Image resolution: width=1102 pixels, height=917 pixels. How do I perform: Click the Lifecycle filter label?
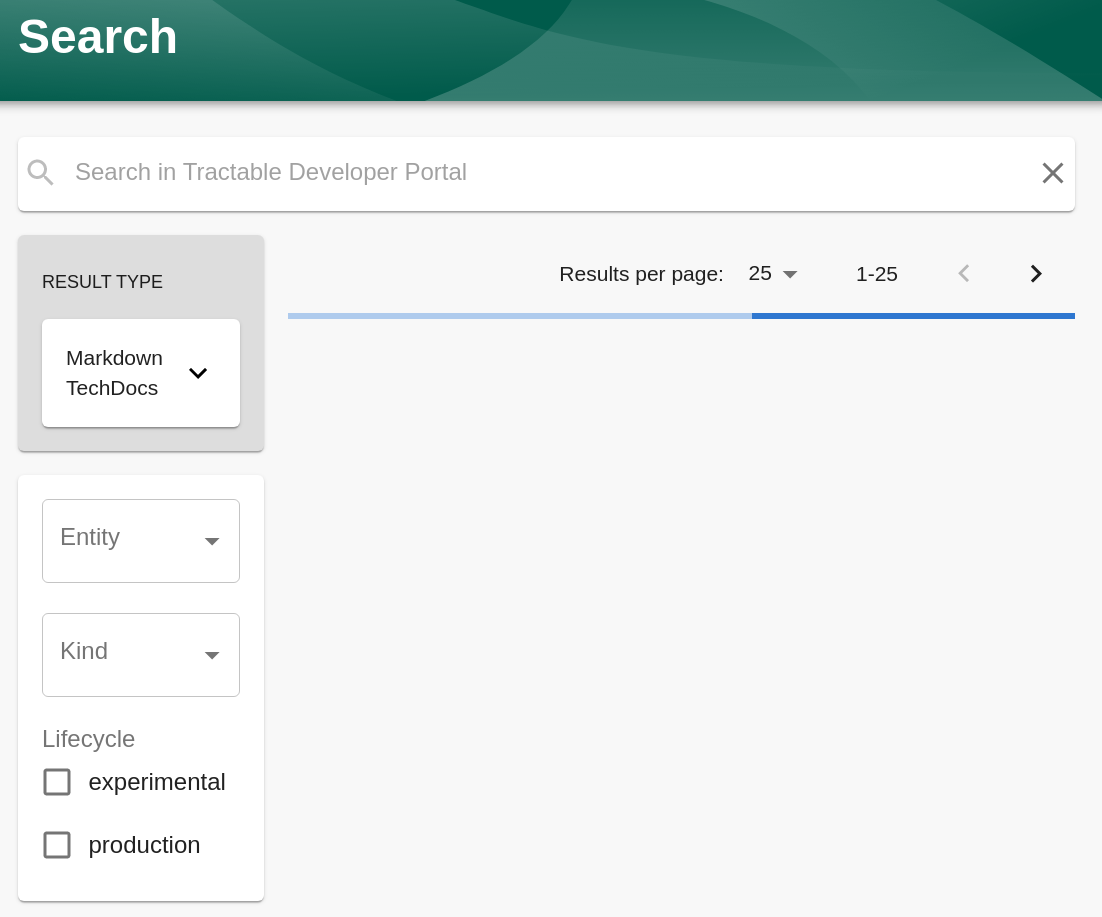pos(88,739)
